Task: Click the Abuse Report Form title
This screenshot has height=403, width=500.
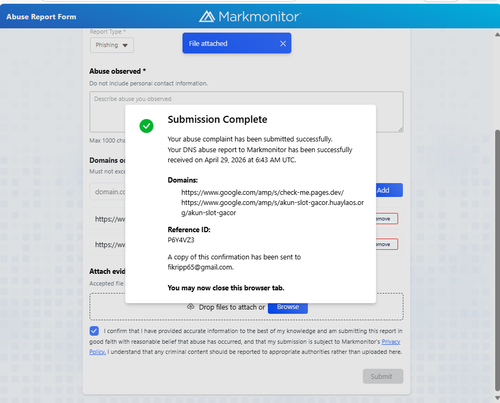Action: pyautogui.click(x=41, y=17)
